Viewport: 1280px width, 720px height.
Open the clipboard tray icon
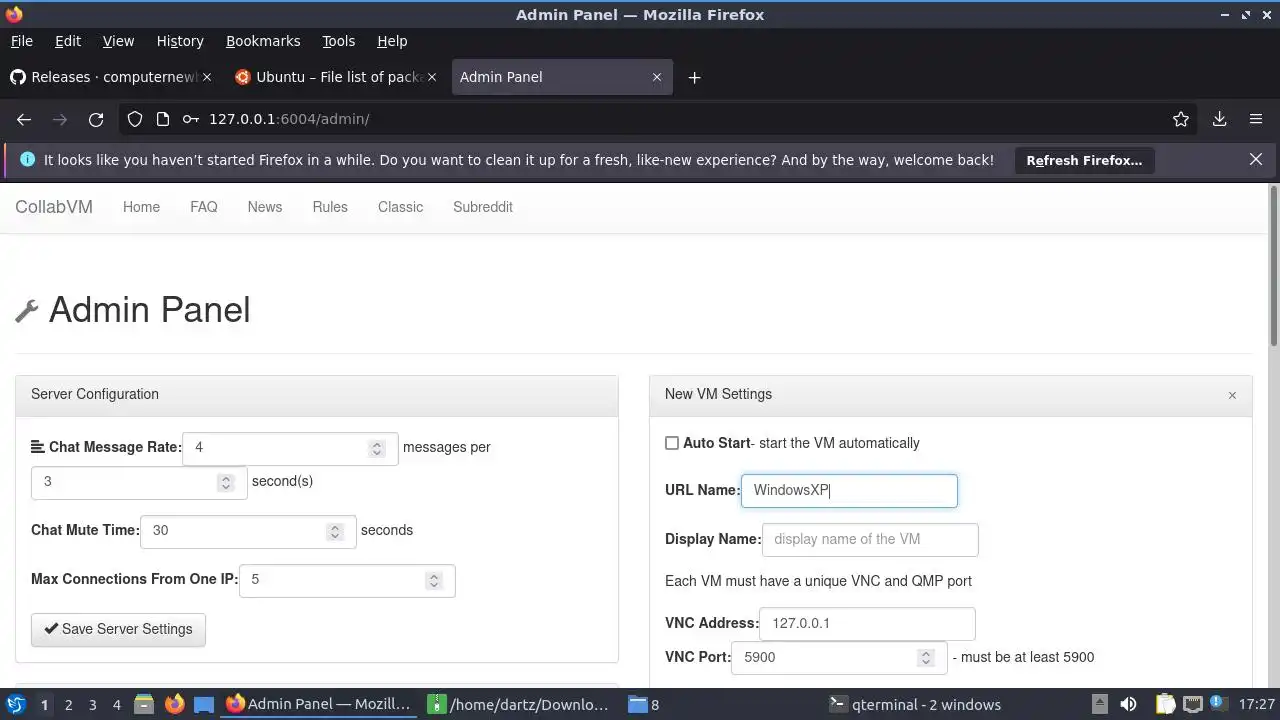(1164, 704)
